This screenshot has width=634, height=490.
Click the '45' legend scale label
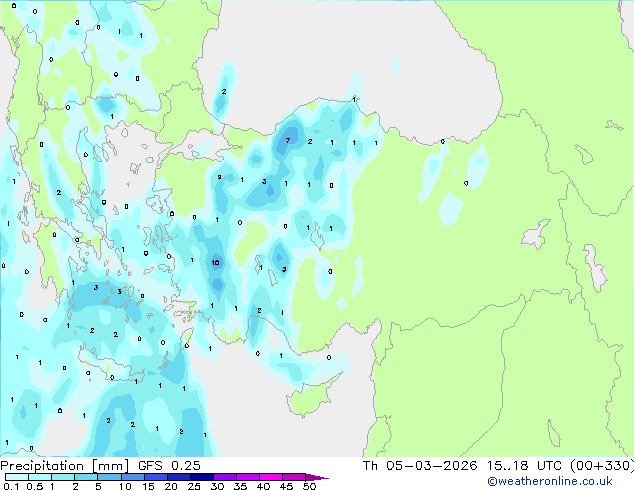[x=286, y=486]
